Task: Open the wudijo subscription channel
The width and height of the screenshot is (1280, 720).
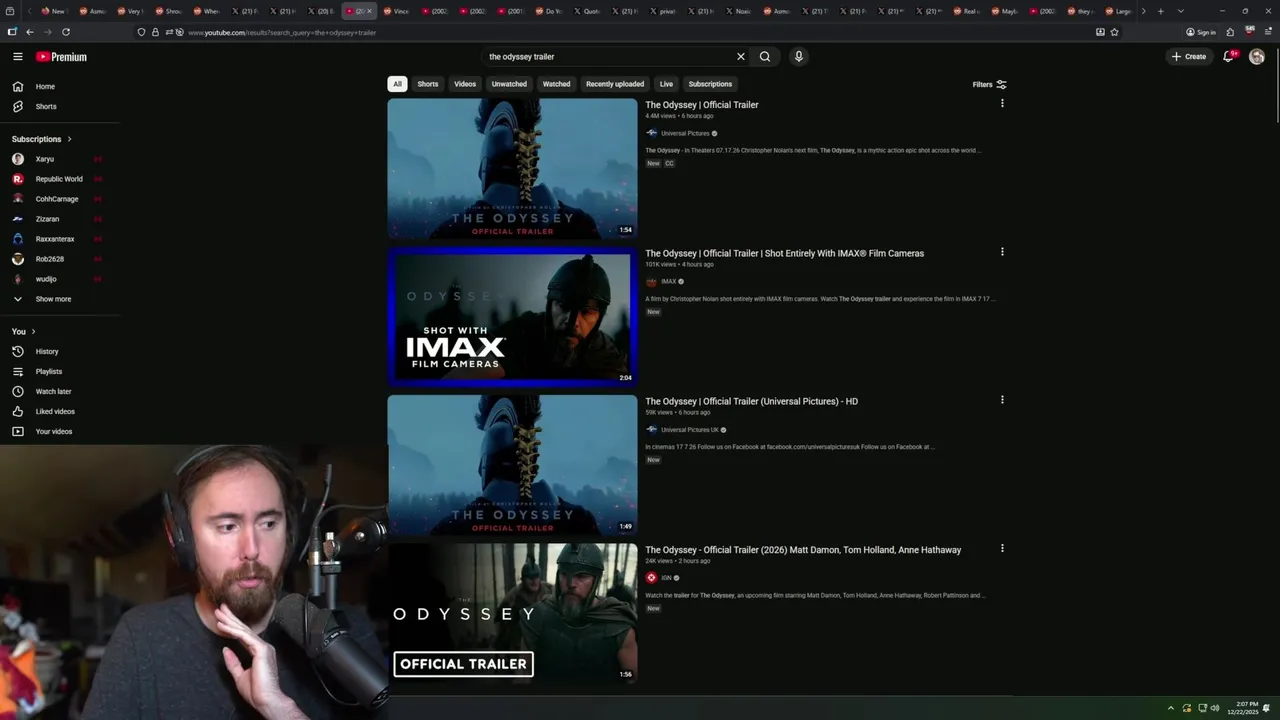Action: point(60,279)
